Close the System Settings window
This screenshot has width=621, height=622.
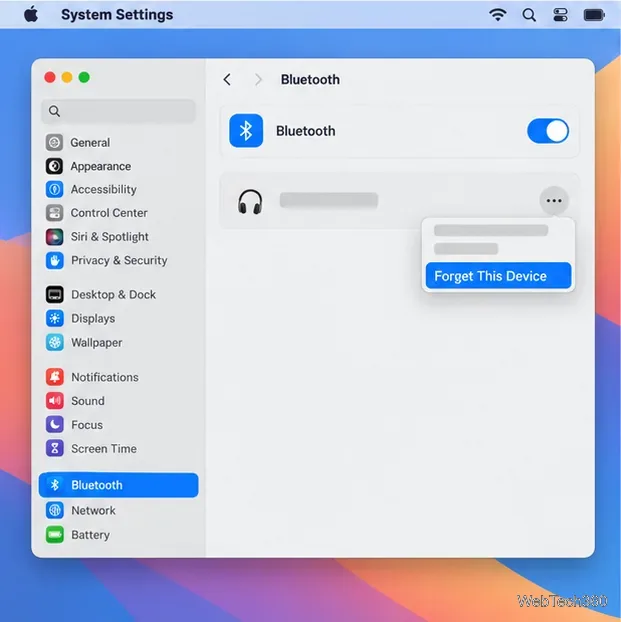50,77
